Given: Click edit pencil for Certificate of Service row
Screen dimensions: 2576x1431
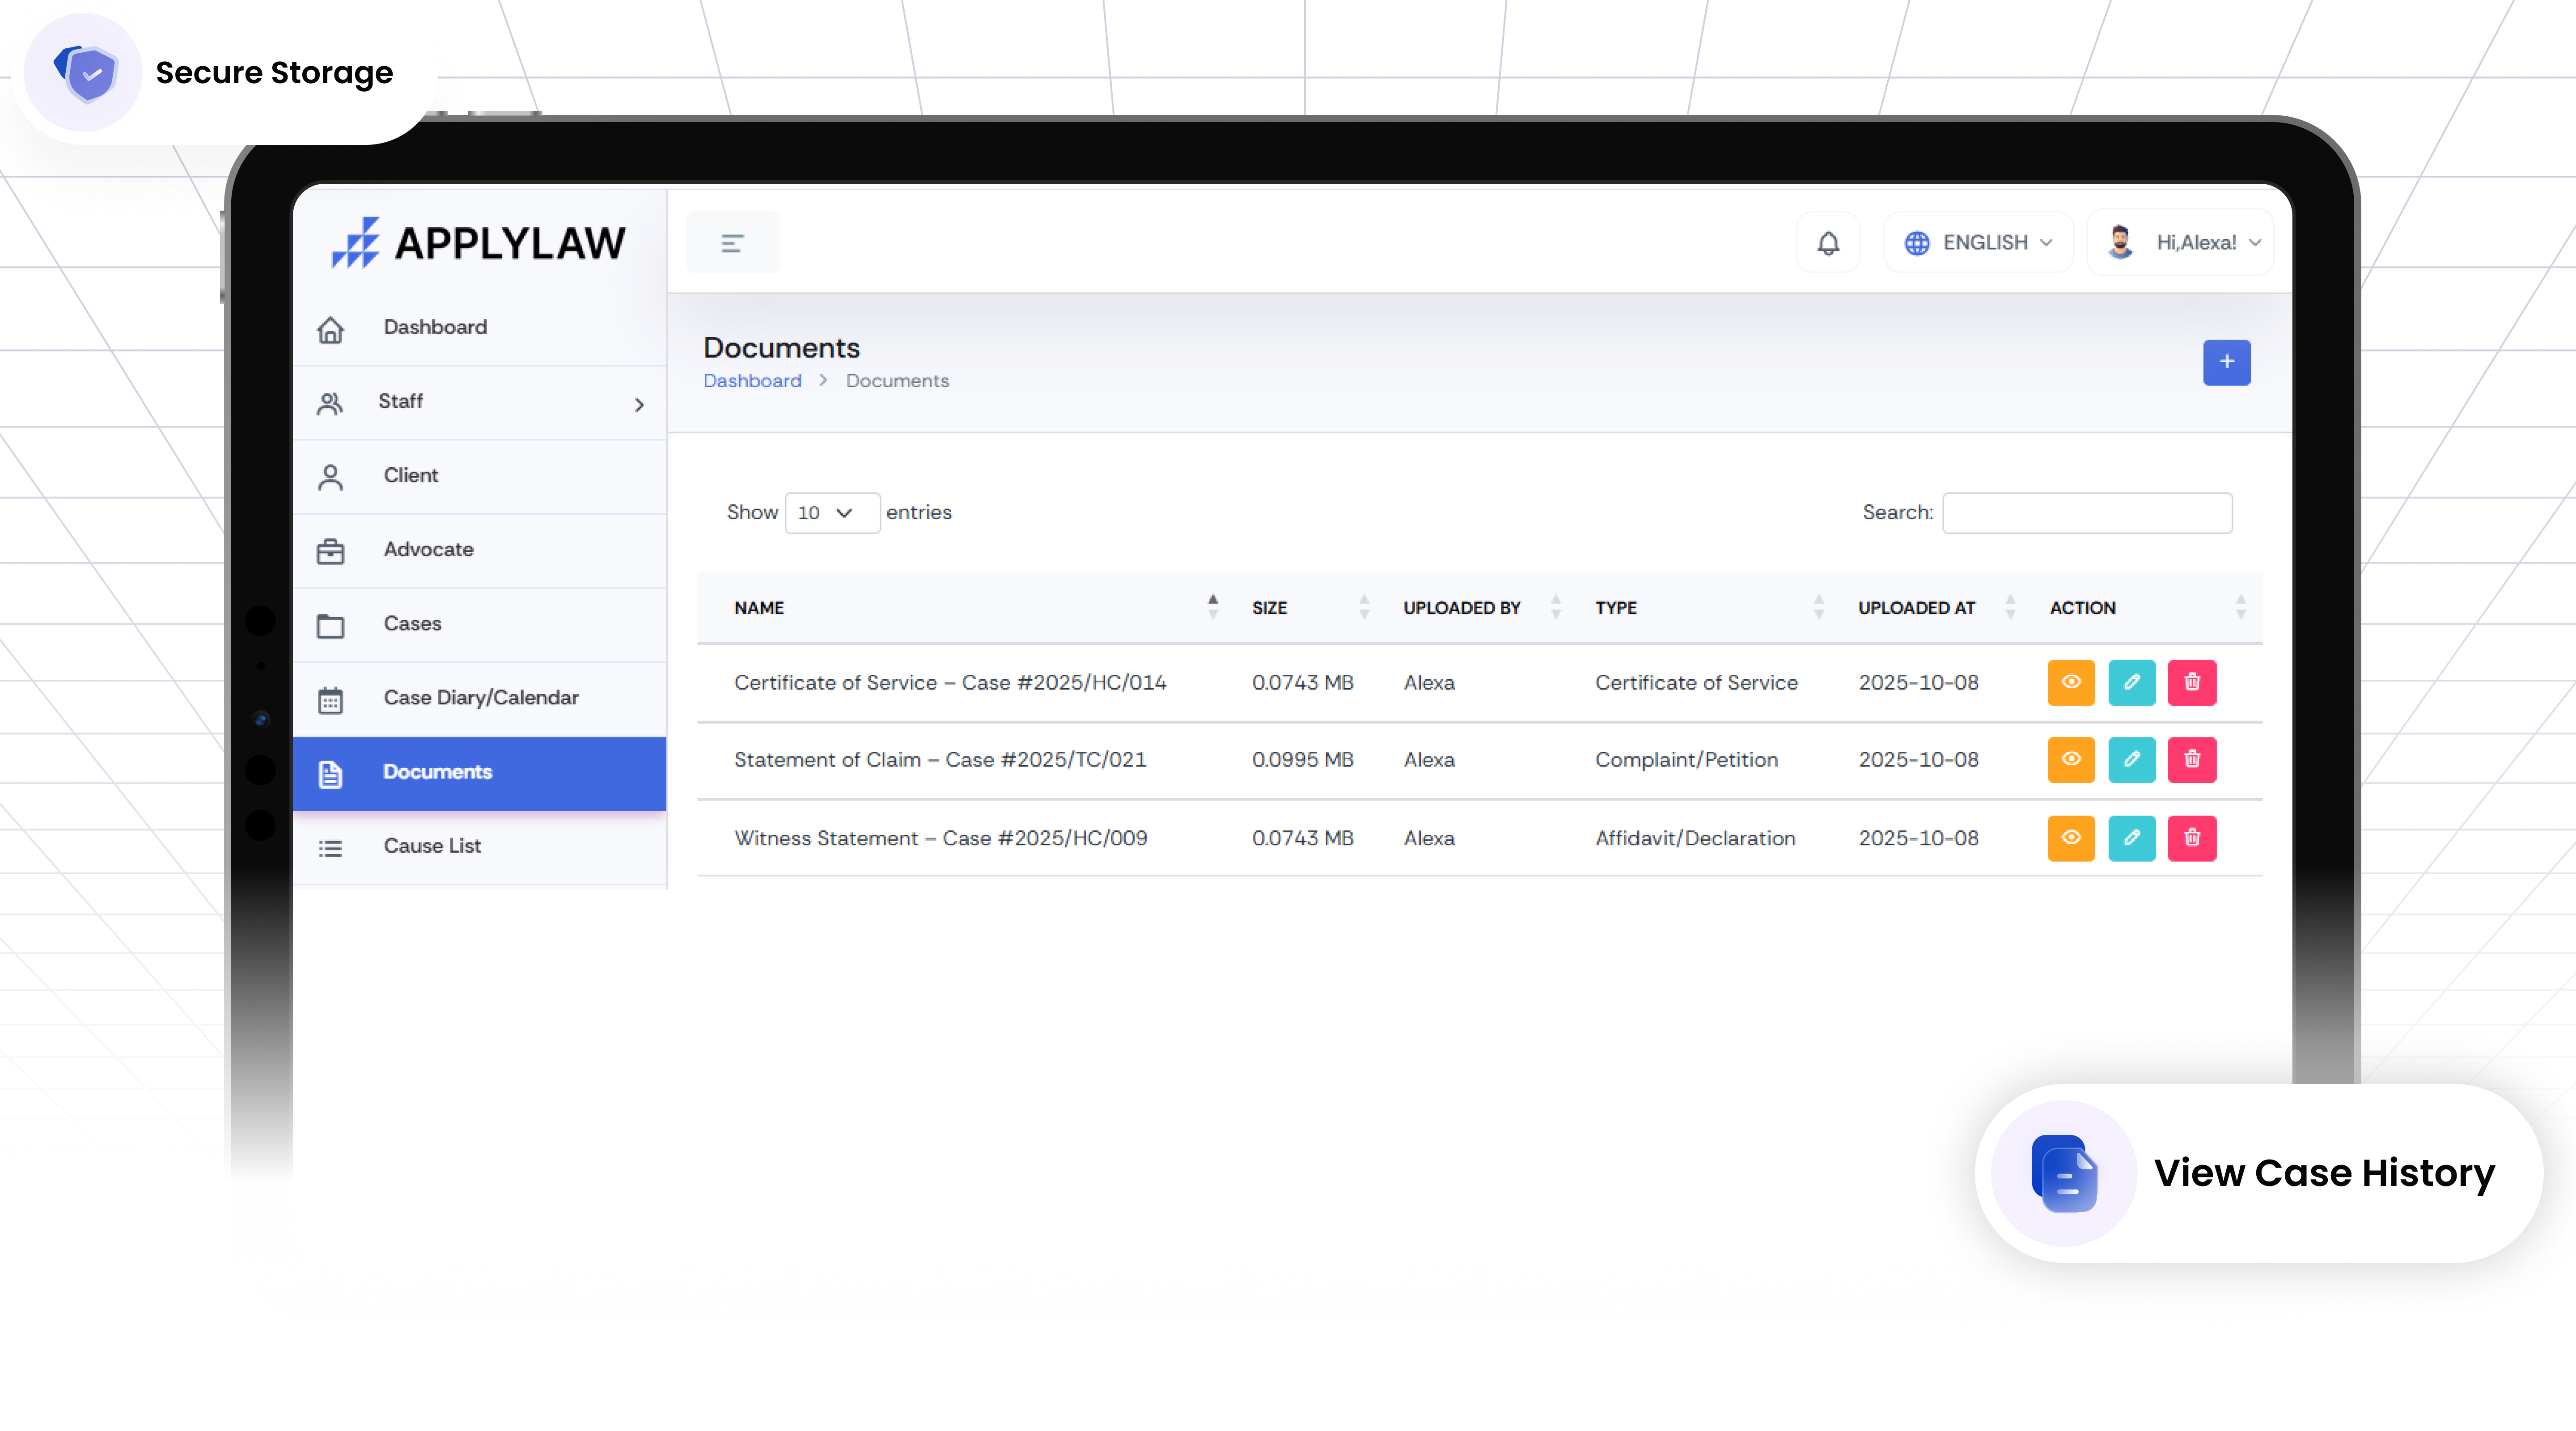Looking at the screenshot, I should tap(2131, 682).
